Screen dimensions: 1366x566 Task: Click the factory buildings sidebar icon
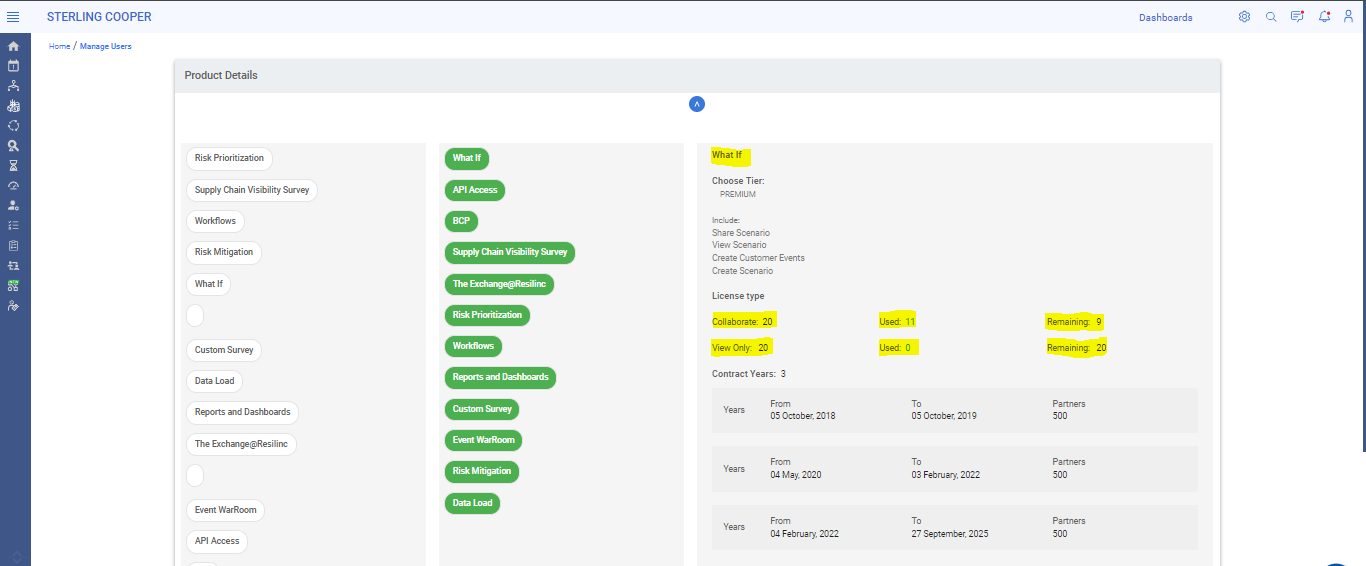[13, 106]
